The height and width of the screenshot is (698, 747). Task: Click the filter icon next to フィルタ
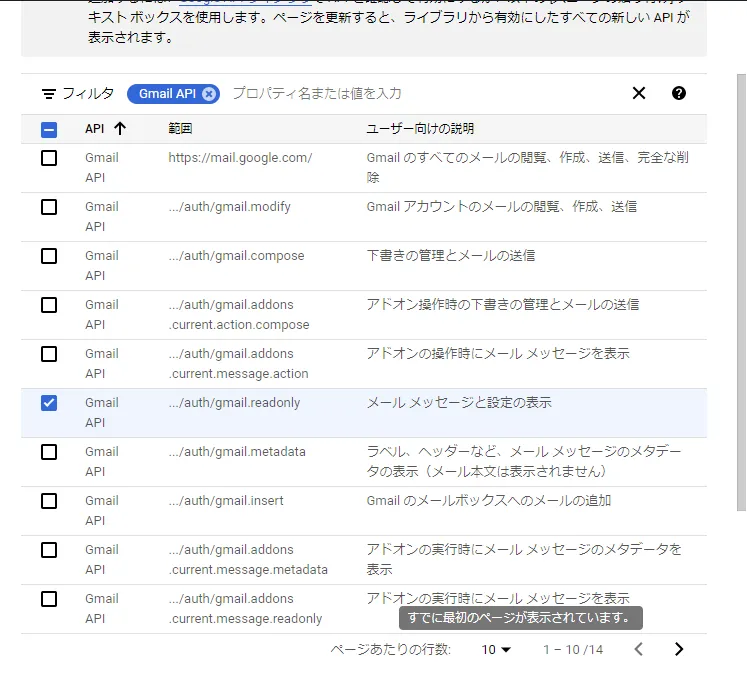[49, 93]
